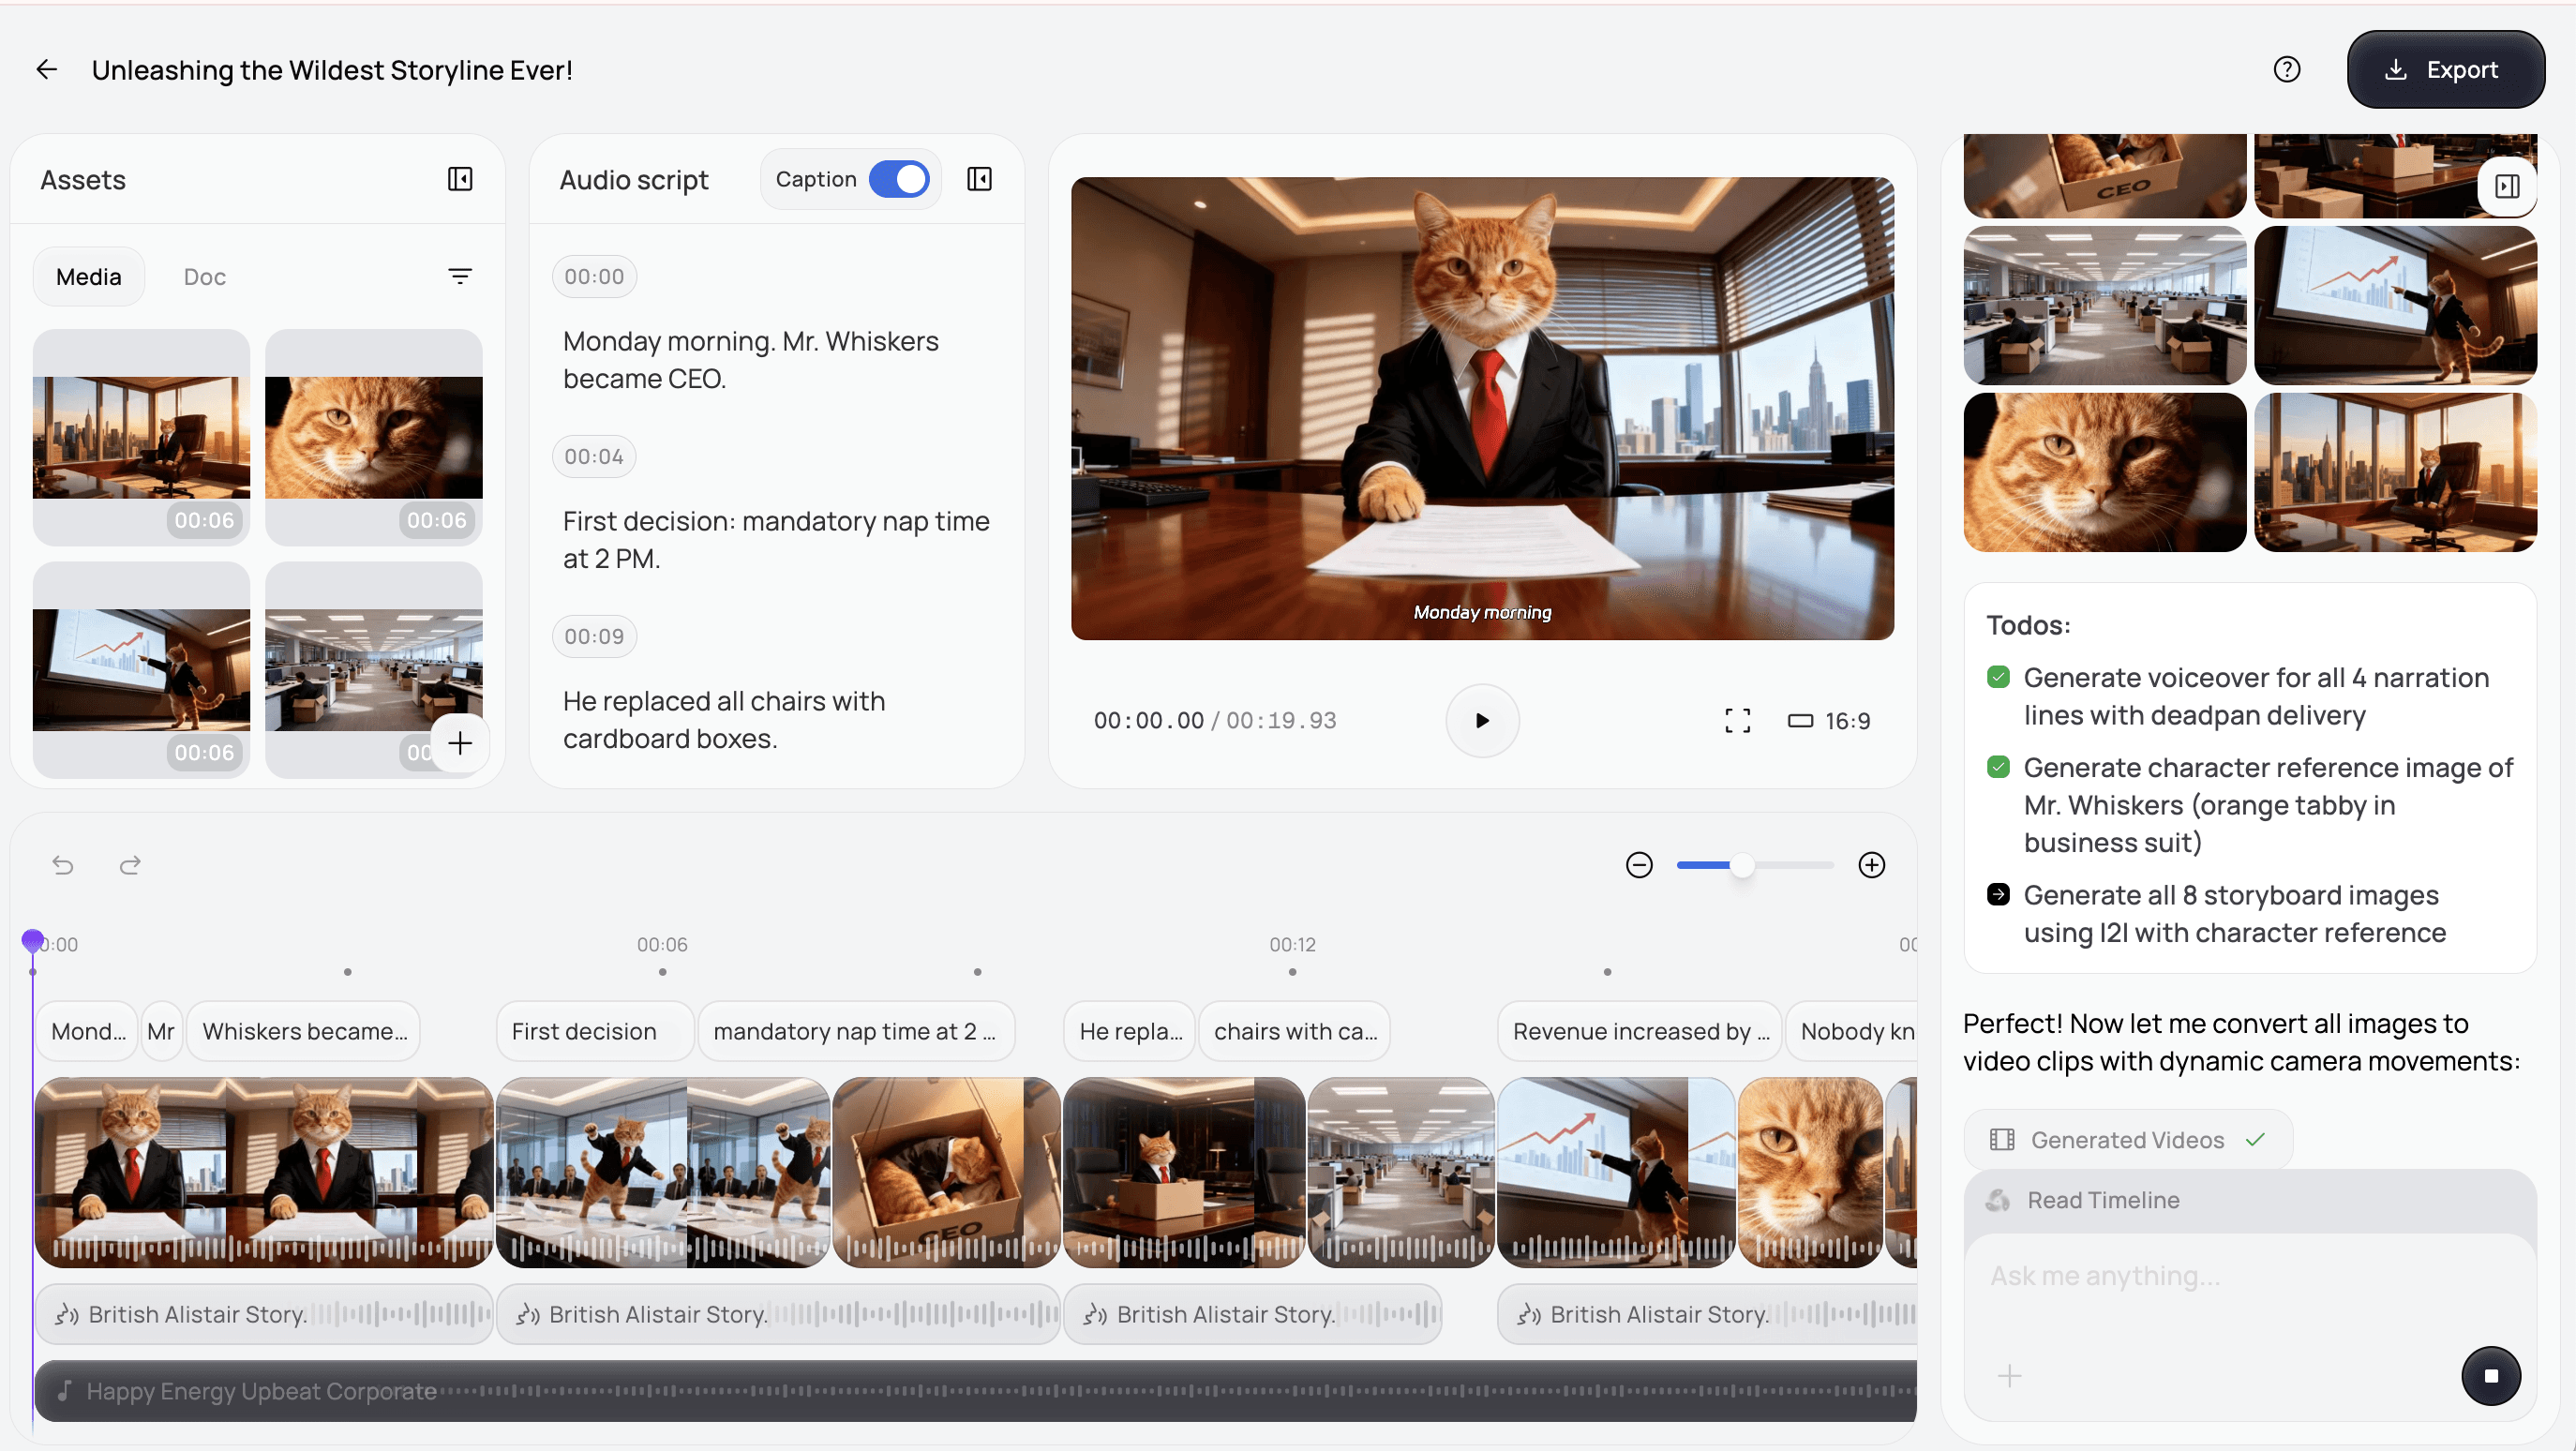This screenshot has width=2576, height=1451.
Task: Open the 16:9 aspect ratio selector
Action: pyautogui.click(x=1828, y=720)
